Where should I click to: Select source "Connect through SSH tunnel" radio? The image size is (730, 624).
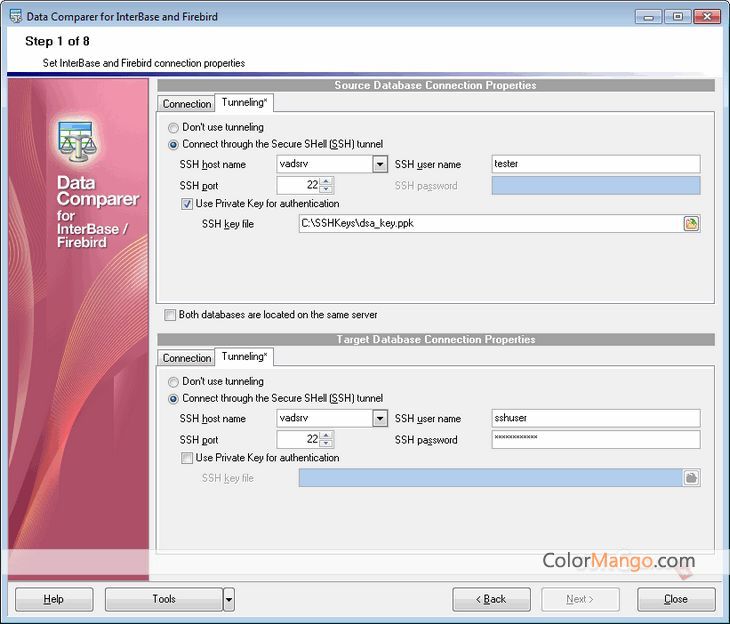coord(173,145)
